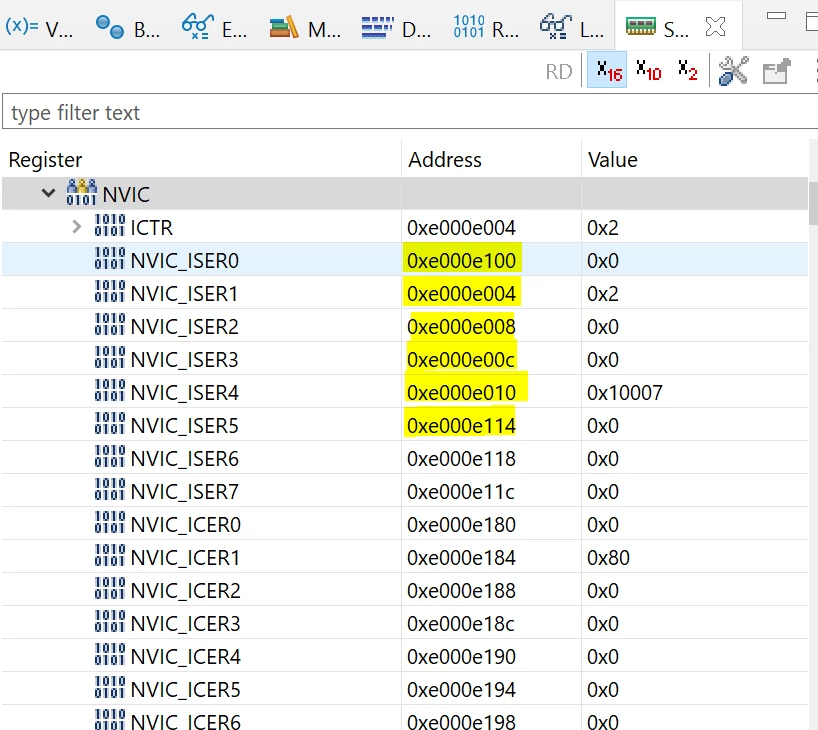The image size is (818, 730).
Task: Open the Expressions view tab icon
Action: 197,27
